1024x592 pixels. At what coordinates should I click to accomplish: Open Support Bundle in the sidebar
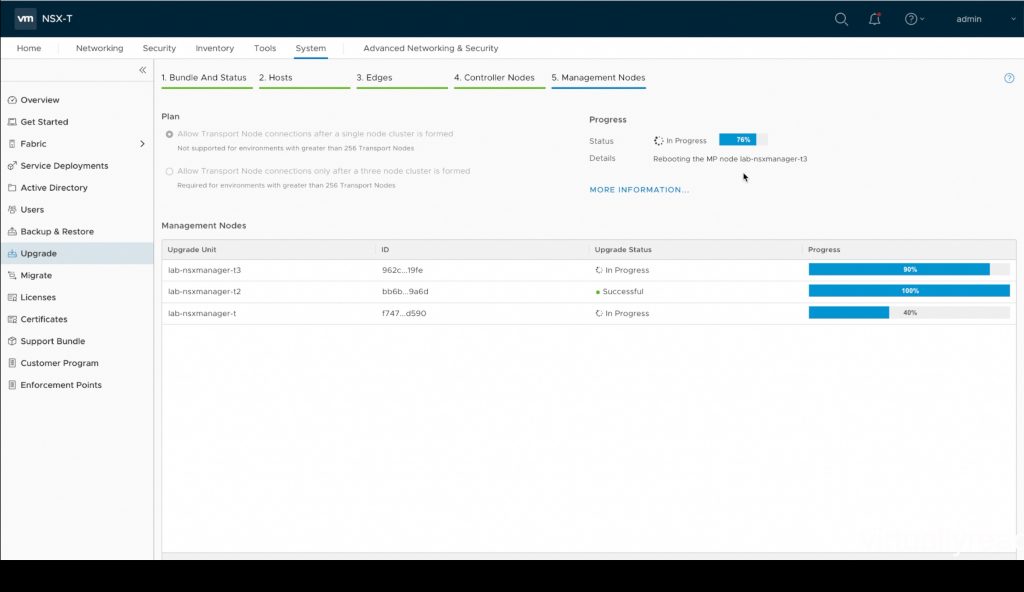click(52, 341)
